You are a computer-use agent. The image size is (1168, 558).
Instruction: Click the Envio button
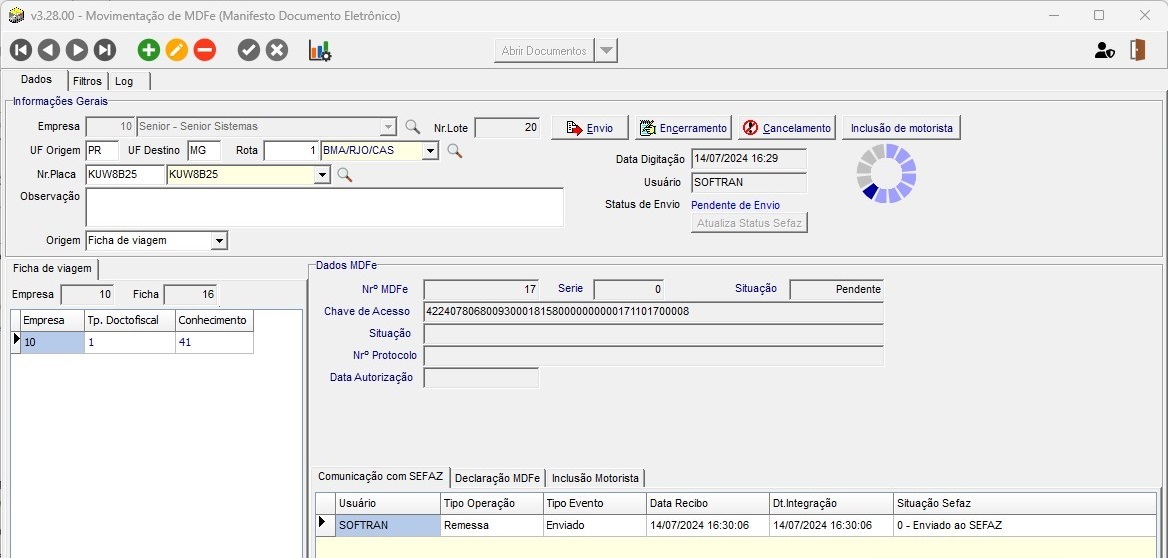pyautogui.click(x=589, y=128)
